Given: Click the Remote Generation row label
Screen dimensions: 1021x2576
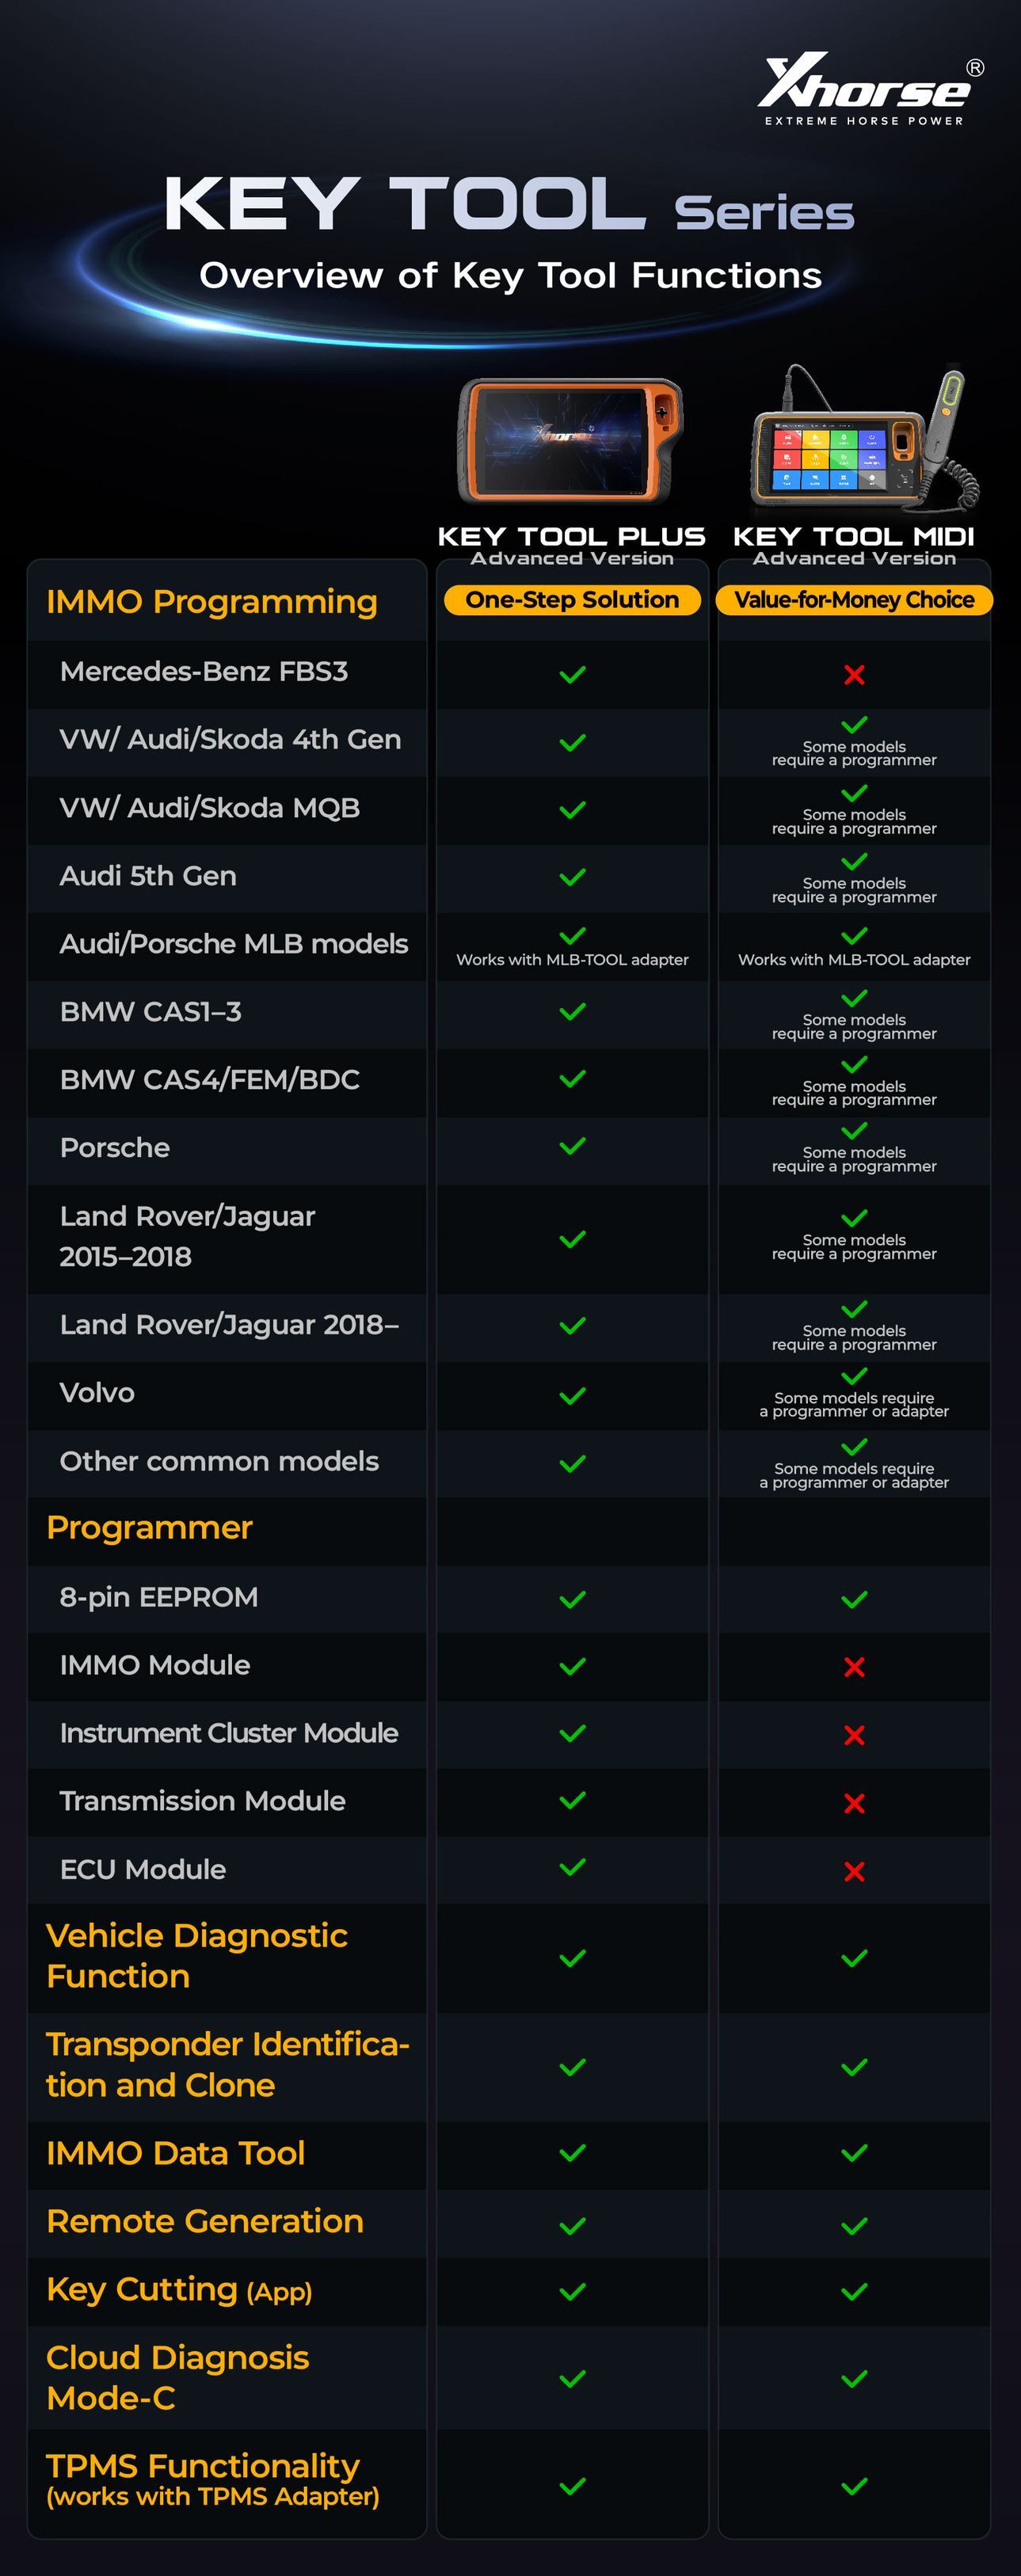Looking at the screenshot, I should coord(205,2221).
